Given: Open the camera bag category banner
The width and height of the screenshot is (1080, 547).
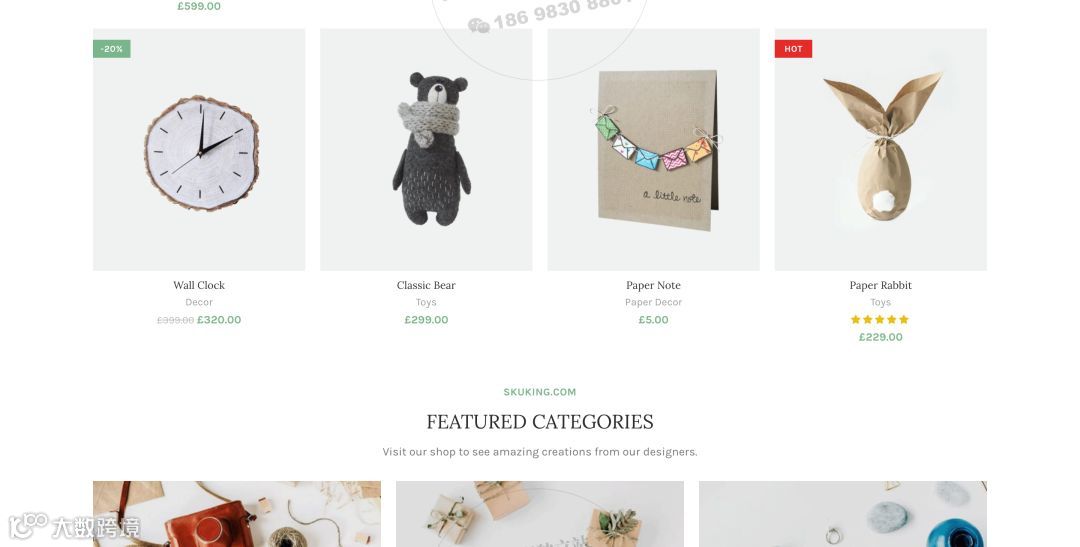Looking at the screenshot, I should pos(237,514).
